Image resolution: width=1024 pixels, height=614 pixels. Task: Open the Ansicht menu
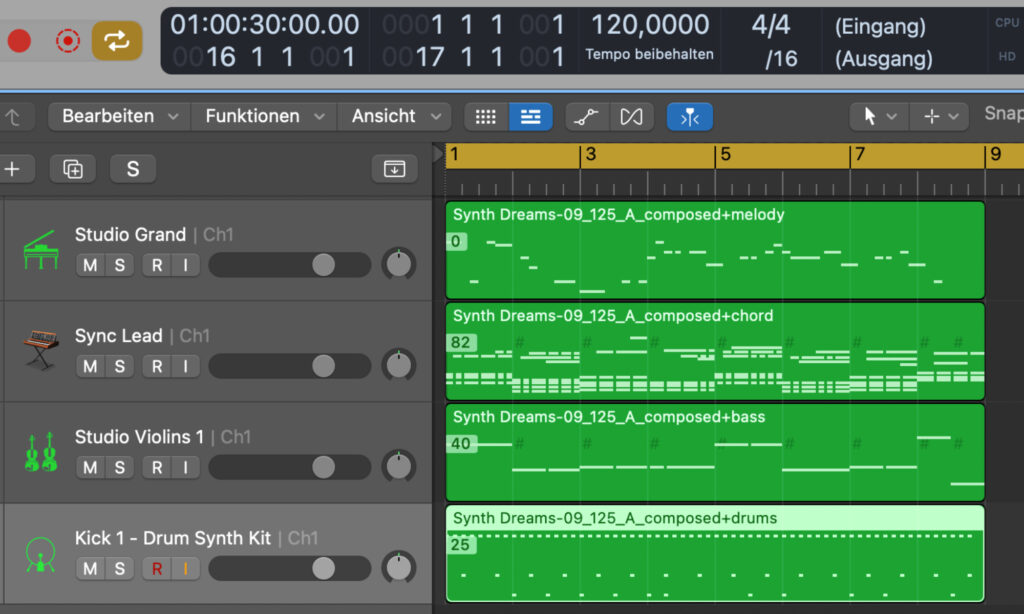pyautogui.click(x=394, y=116)
